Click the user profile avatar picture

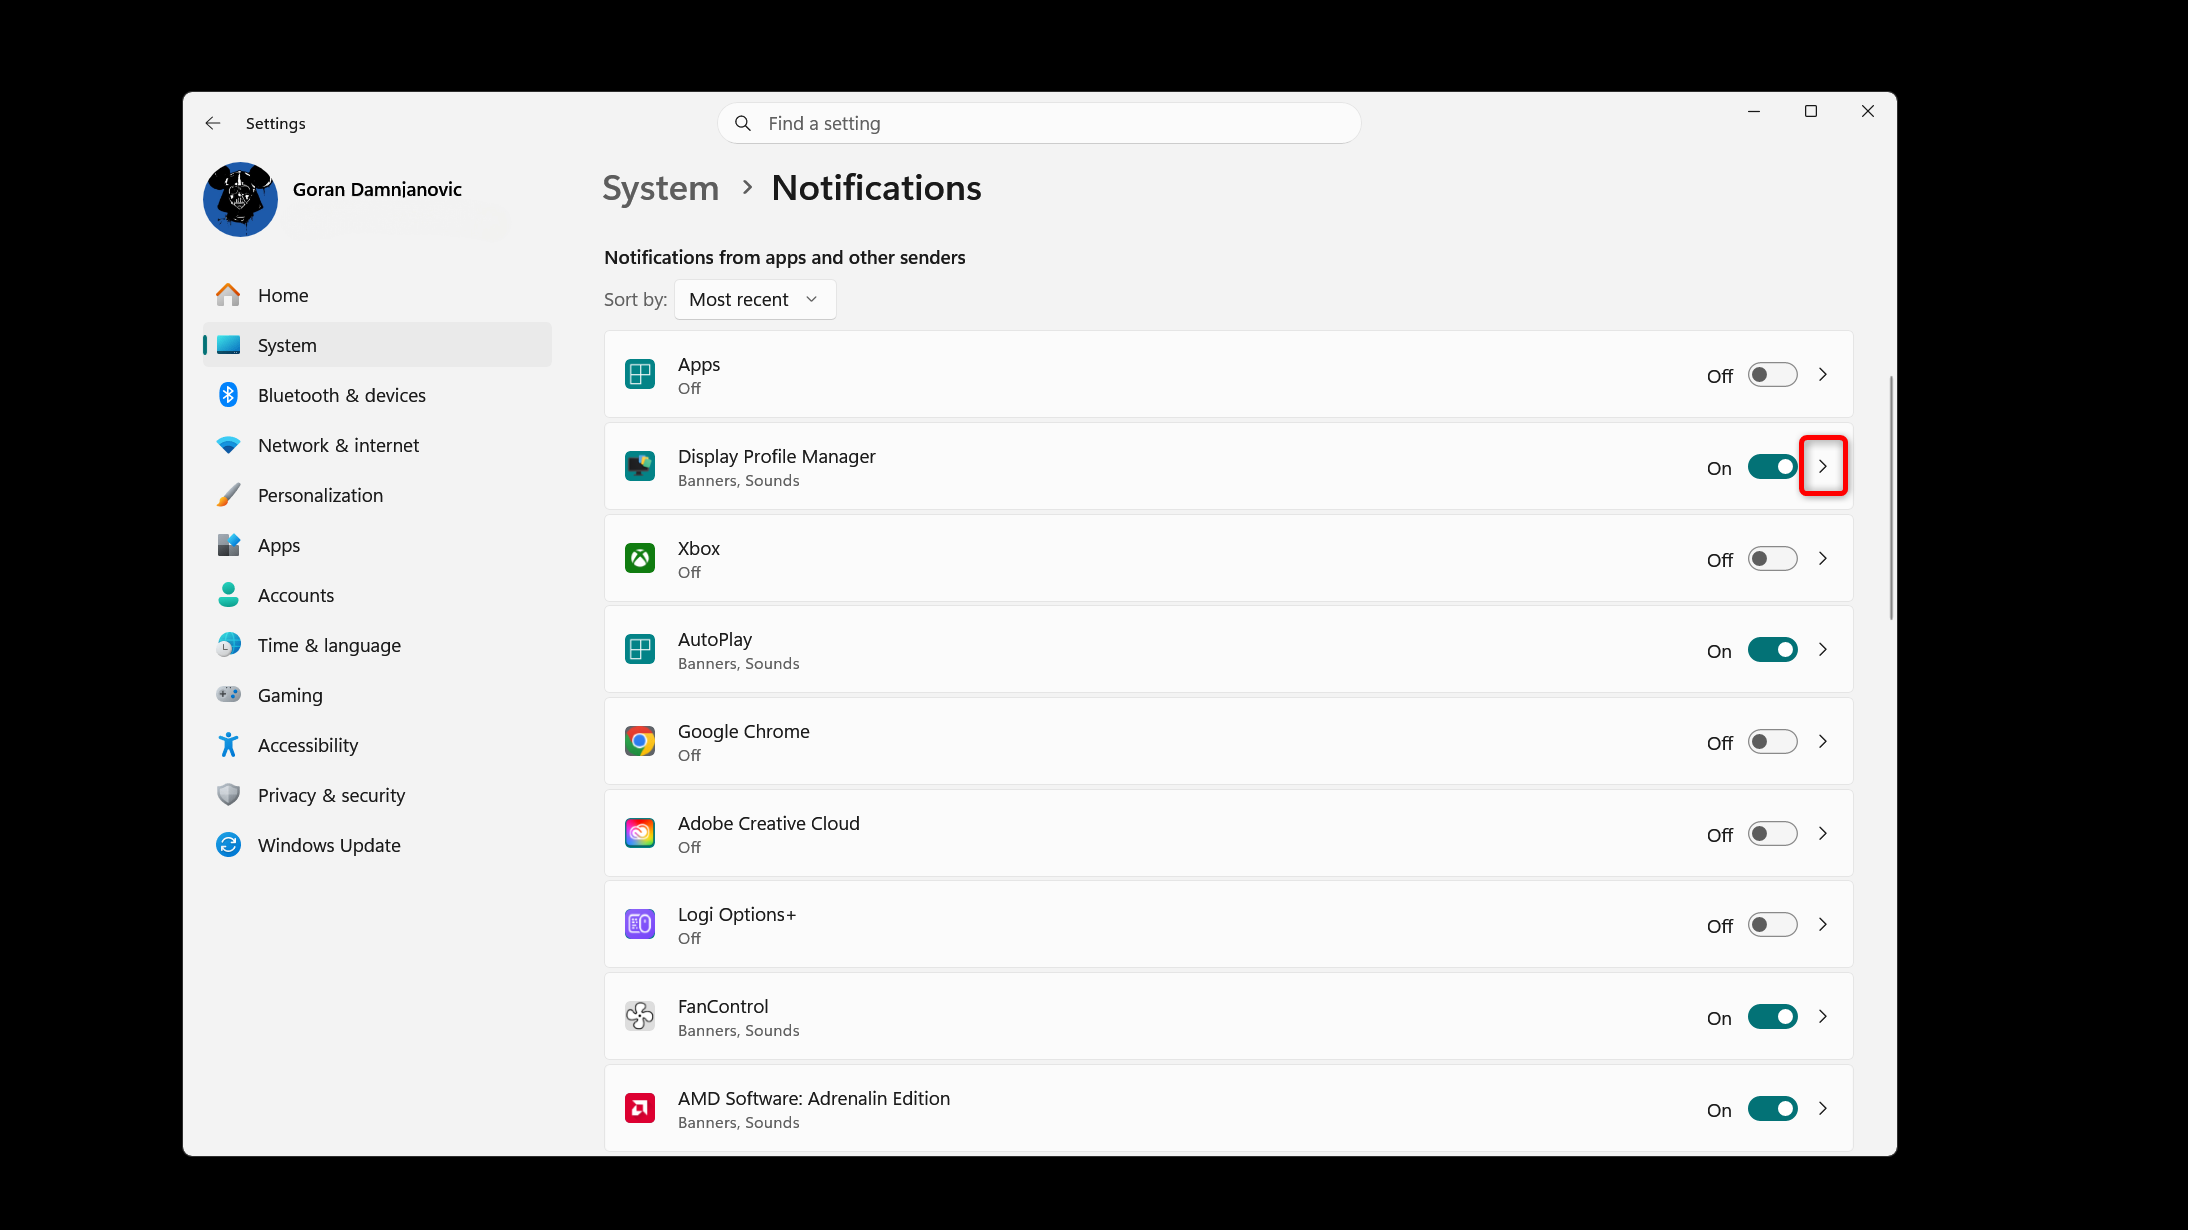coord(240,199)
